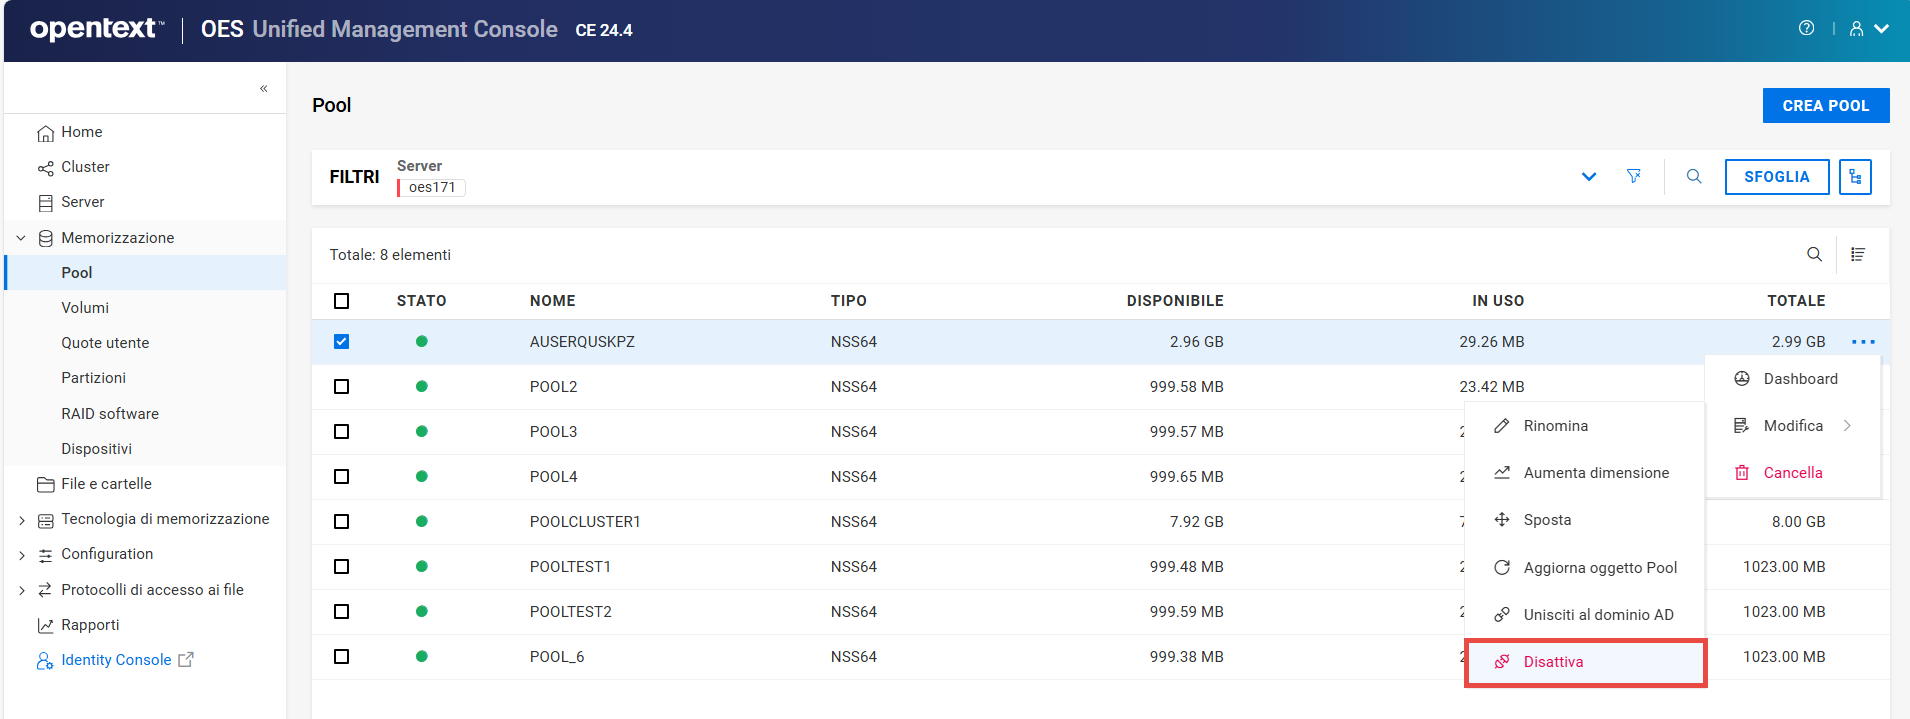The image size is (1910, 719).
Task: Choose Disattiva from the context menu
Action: [x=1553, y=662]
